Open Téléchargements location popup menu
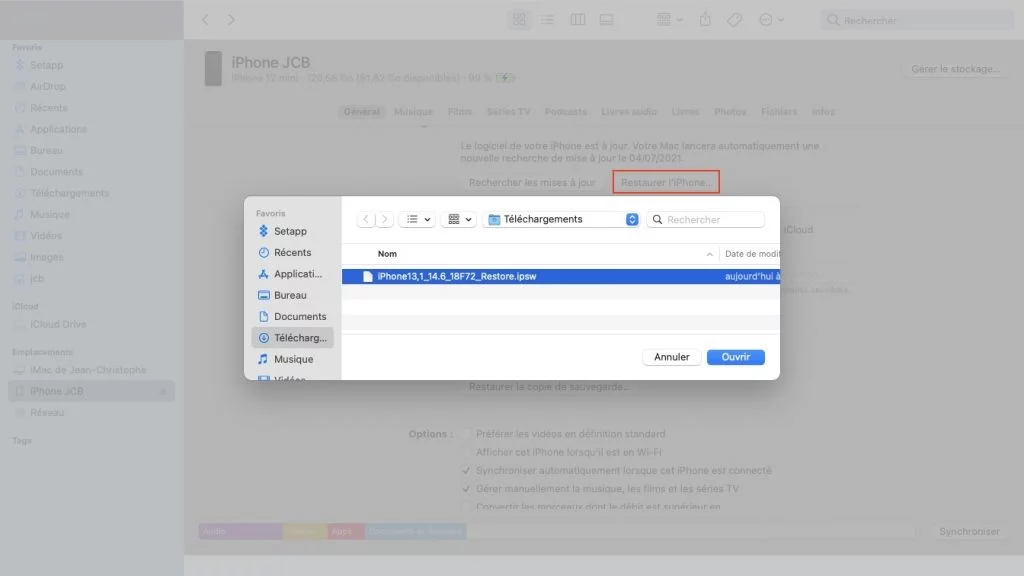1024x576 pixels. point(562,219)
